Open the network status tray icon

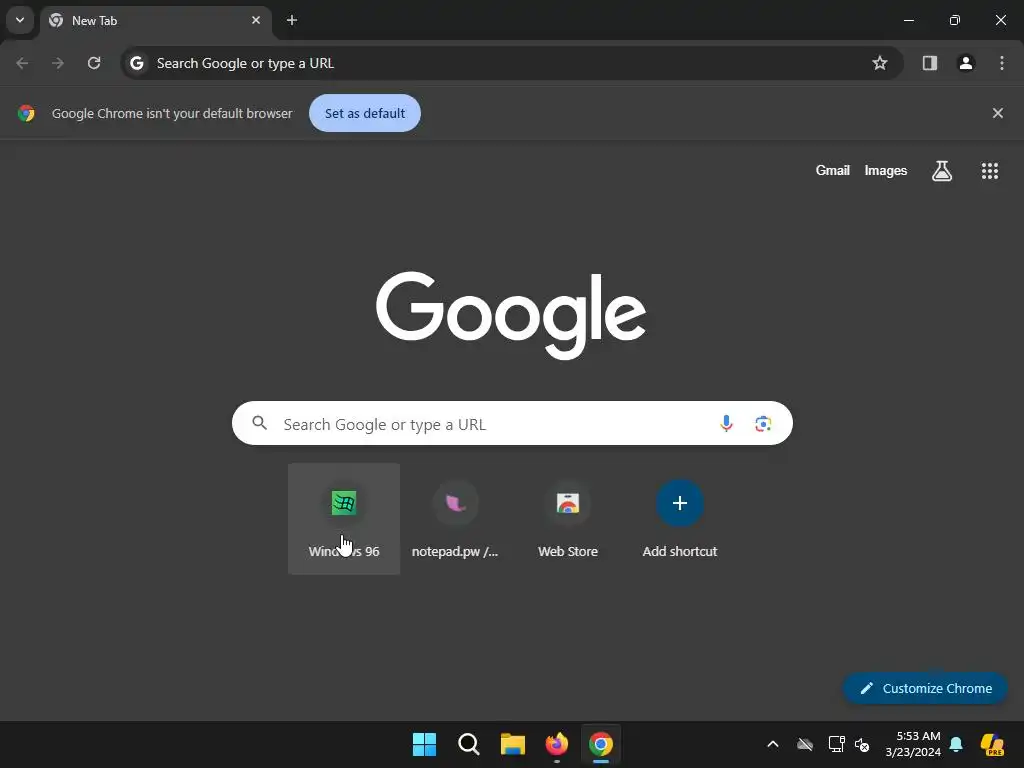(837, 744)
